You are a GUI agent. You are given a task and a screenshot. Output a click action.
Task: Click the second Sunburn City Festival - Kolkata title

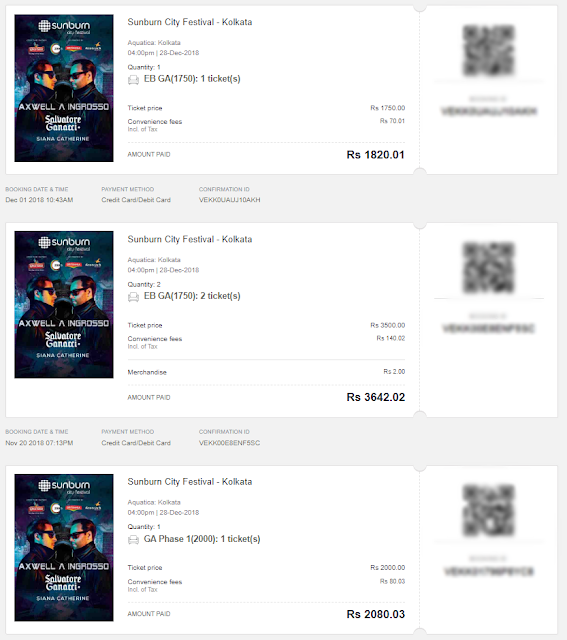(x=190, y=239)
